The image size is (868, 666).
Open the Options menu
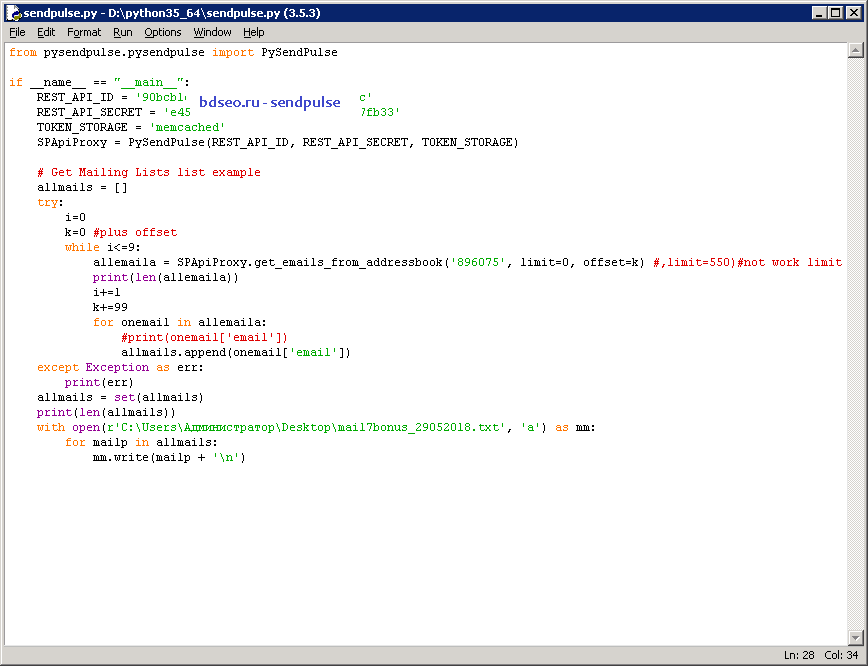[163, 32]
